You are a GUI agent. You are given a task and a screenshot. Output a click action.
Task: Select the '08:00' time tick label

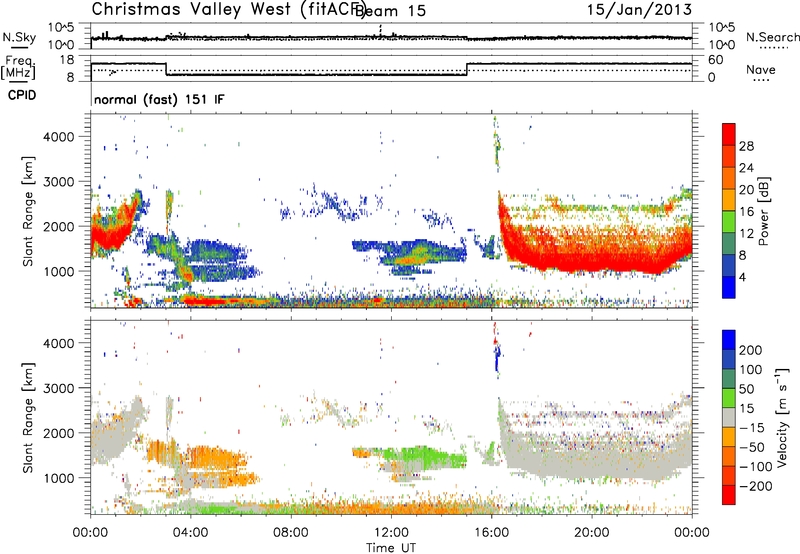point(290,533)
